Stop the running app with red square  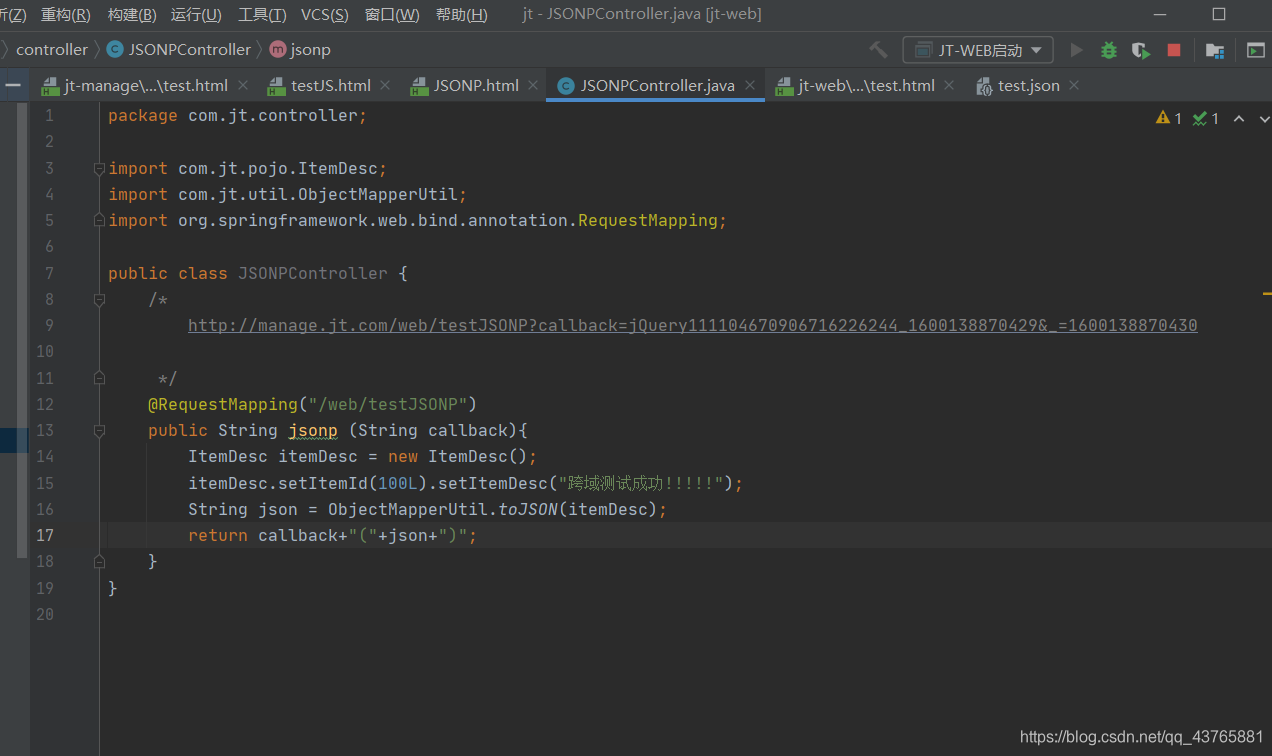[x=1174, y=50]
